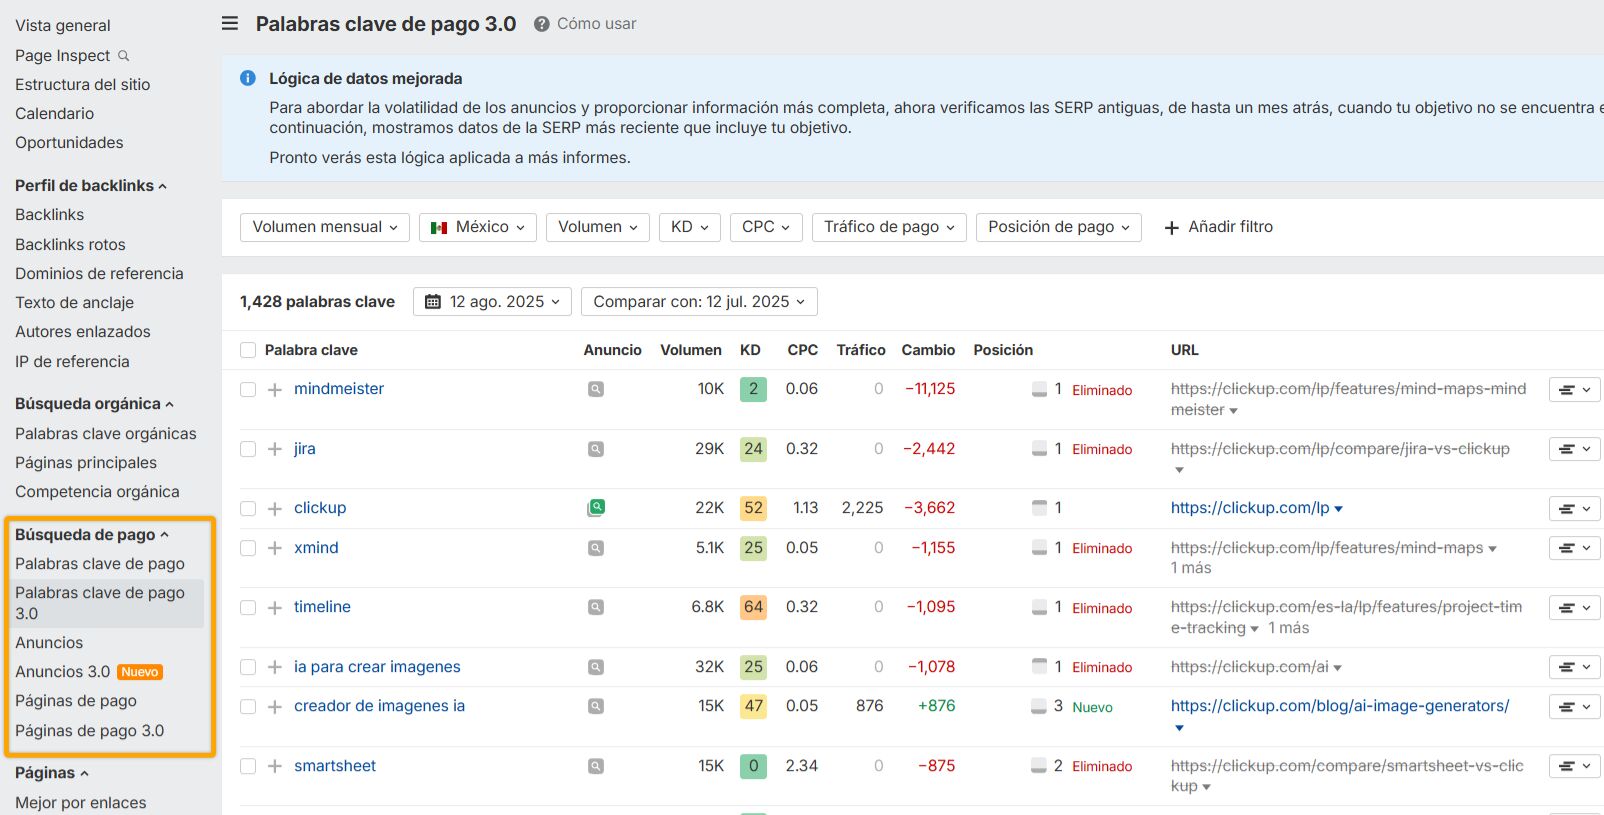
Task: Click the plus icon beside xmind
Action: coord(275,548)
